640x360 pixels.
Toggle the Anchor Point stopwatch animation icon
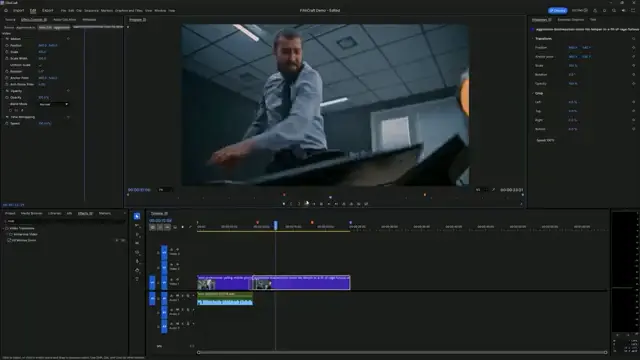(7, 78)
